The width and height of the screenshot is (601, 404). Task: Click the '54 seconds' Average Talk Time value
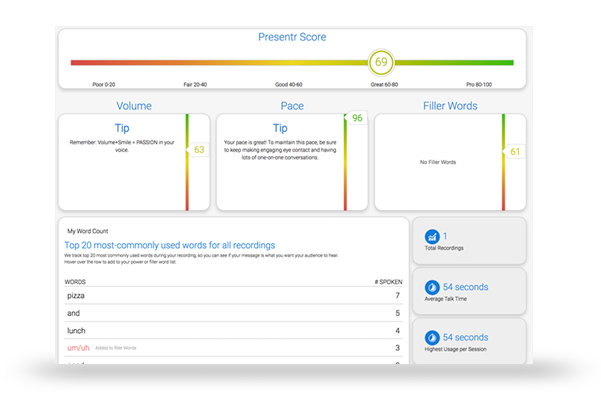[x=466, y=287]
